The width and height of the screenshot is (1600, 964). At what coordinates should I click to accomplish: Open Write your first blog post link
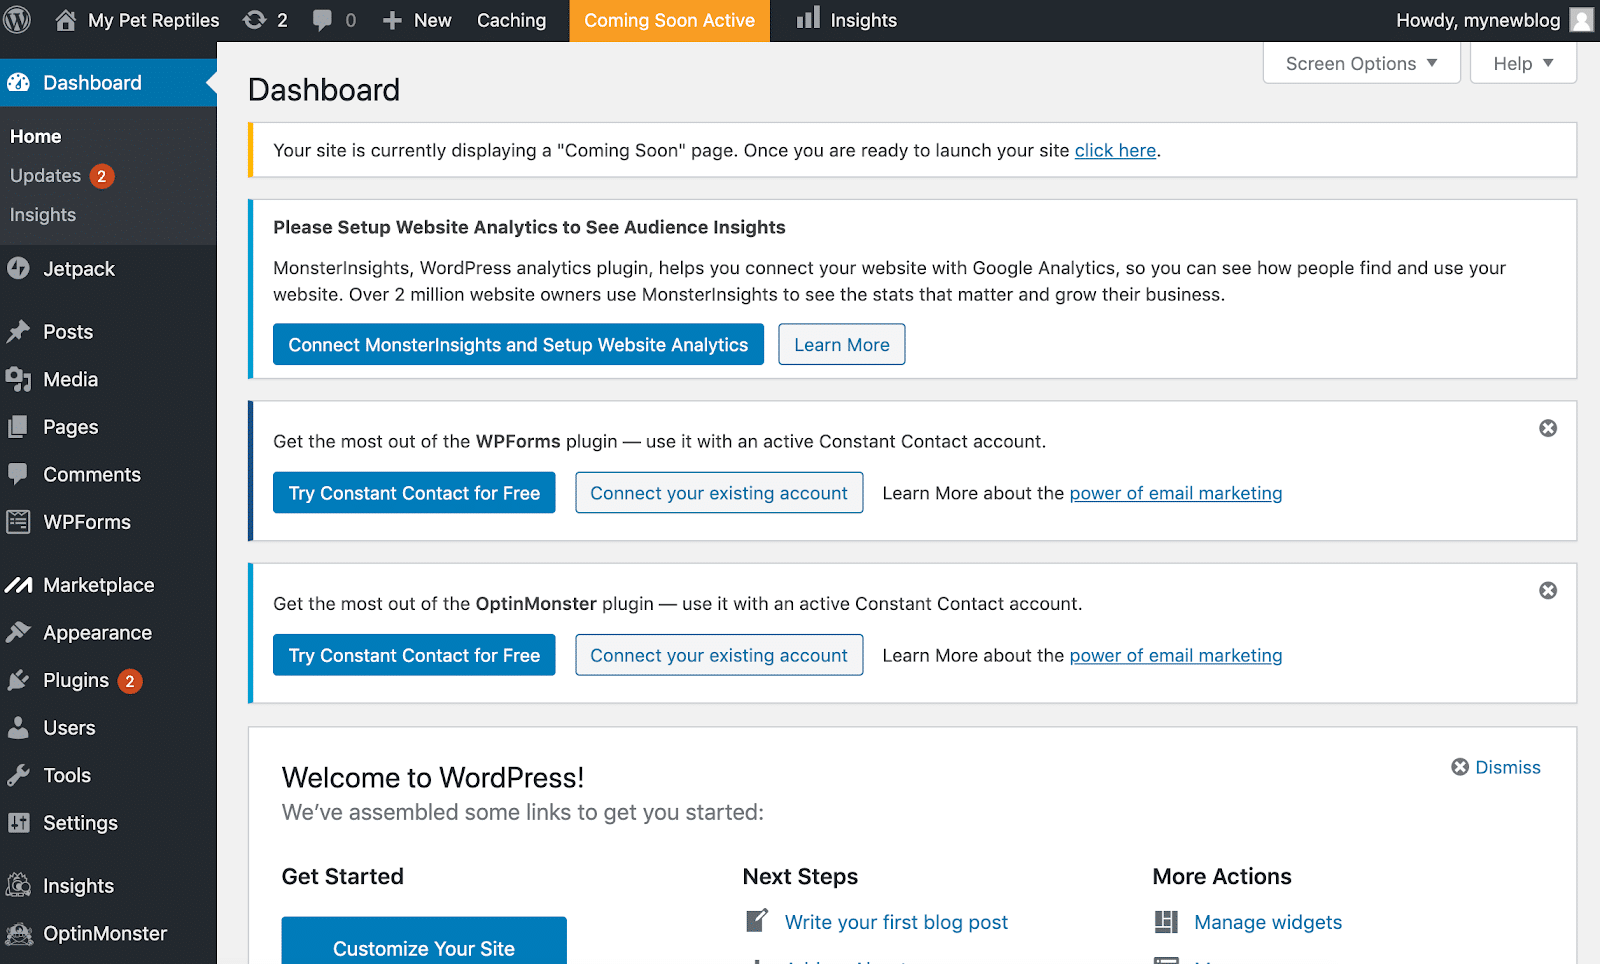point(896,922)
